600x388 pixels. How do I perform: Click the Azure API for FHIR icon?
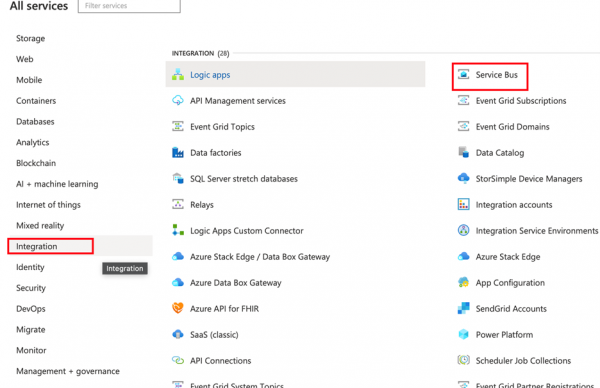click(178, 308)
